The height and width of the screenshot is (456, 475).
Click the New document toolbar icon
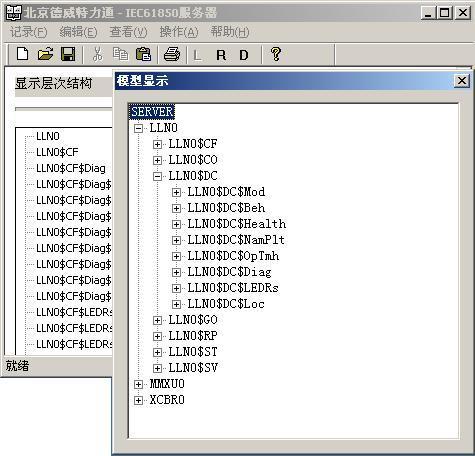(x=22, y=54)
